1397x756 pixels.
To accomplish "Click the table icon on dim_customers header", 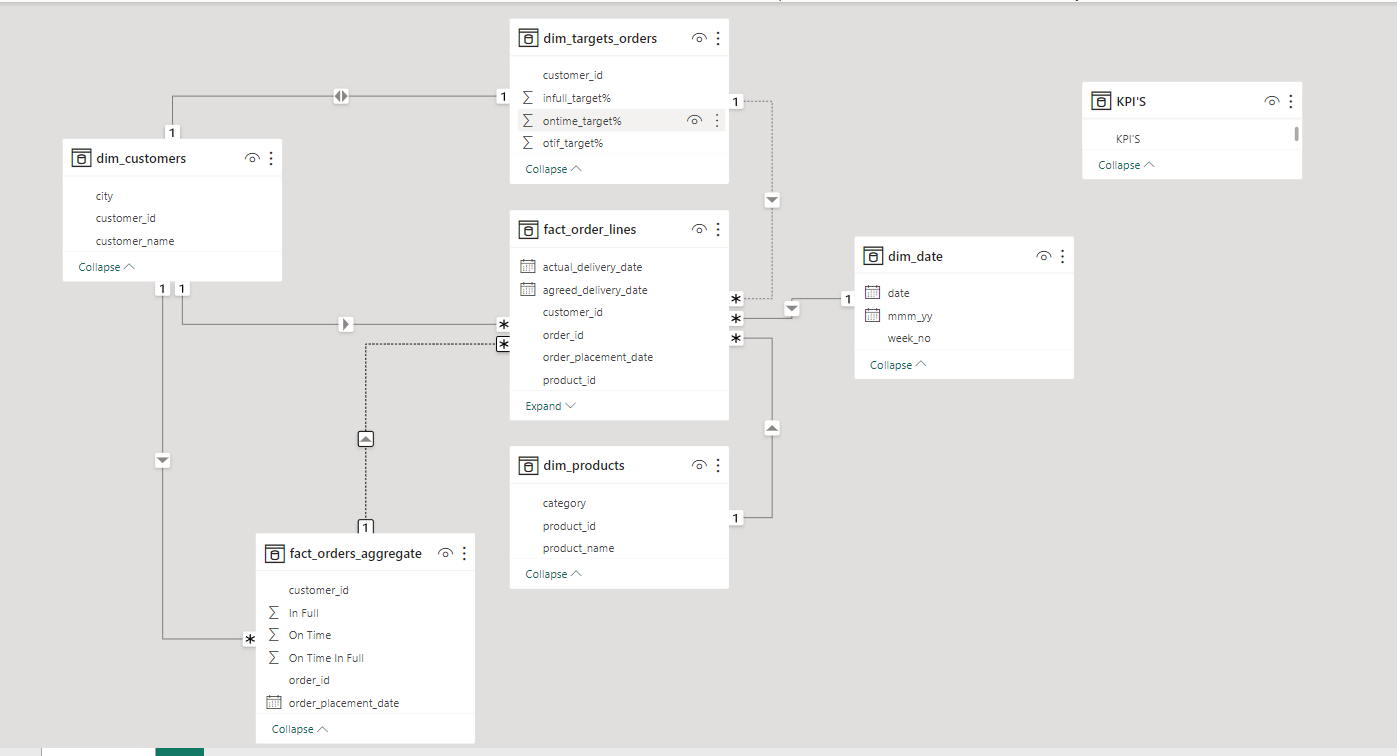I will [x=81, y=157].
